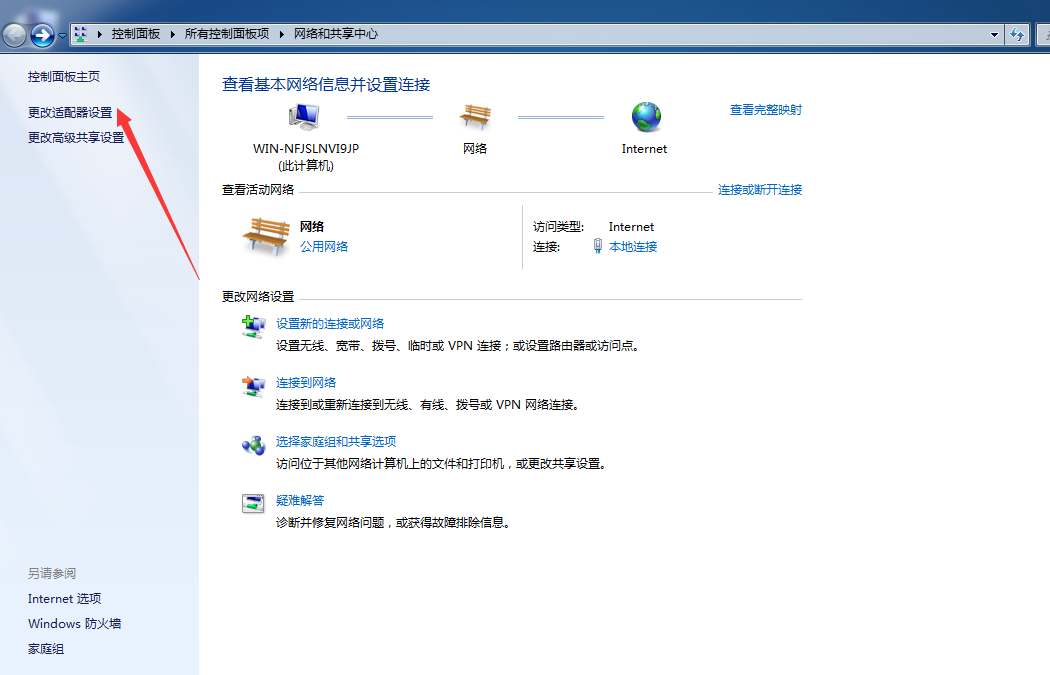Open the Internet globe icon
This screenshot has height=675, width=1050.
tap(644, 116)
